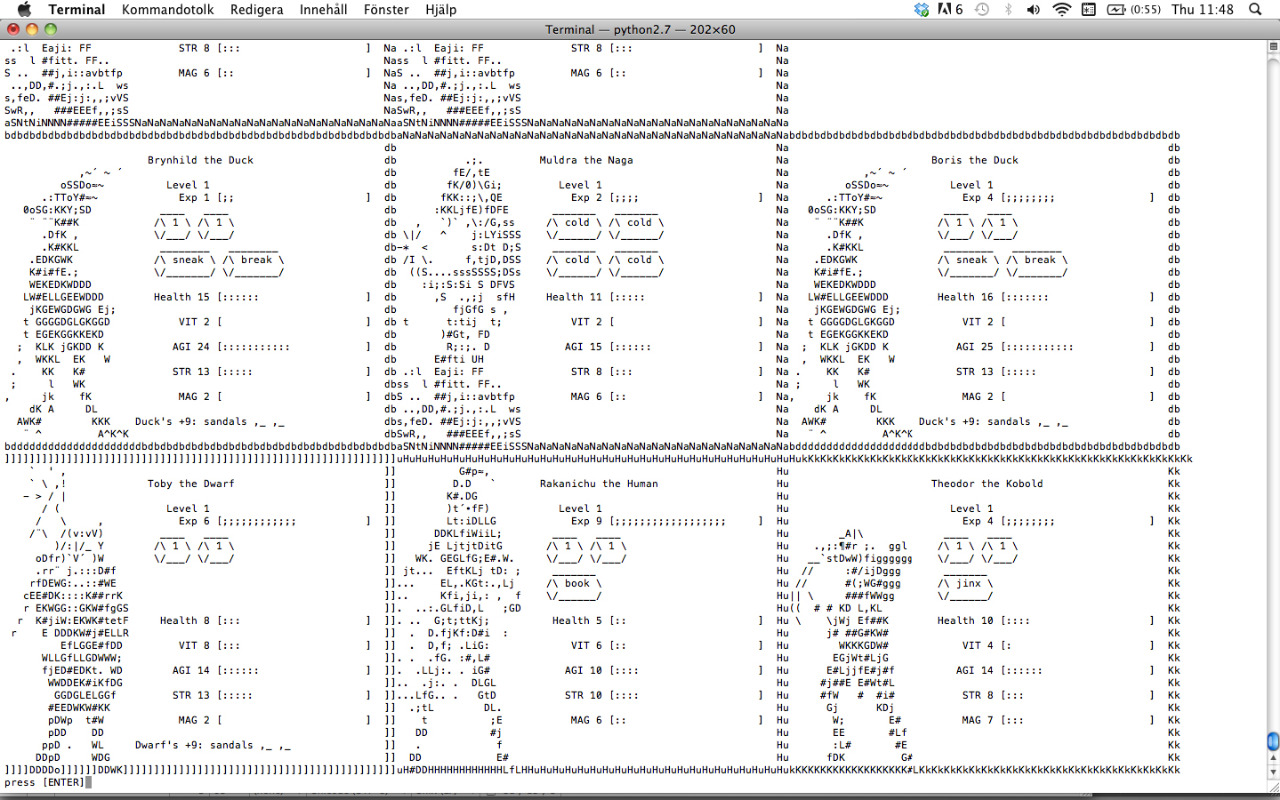This screenshot has height=800, width=1280.
Task: Click the scroll down arrow
Action: pyautogui.click(x=1272, y=773)
